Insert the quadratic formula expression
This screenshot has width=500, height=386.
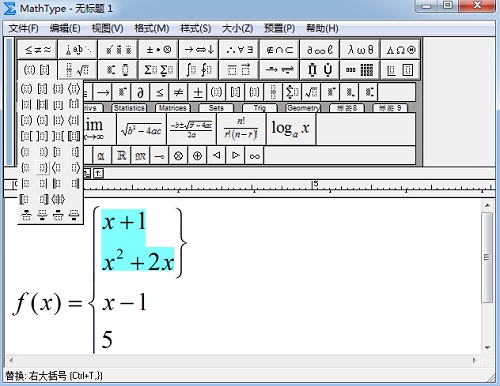pyautogui.click(x=191, y=129)
